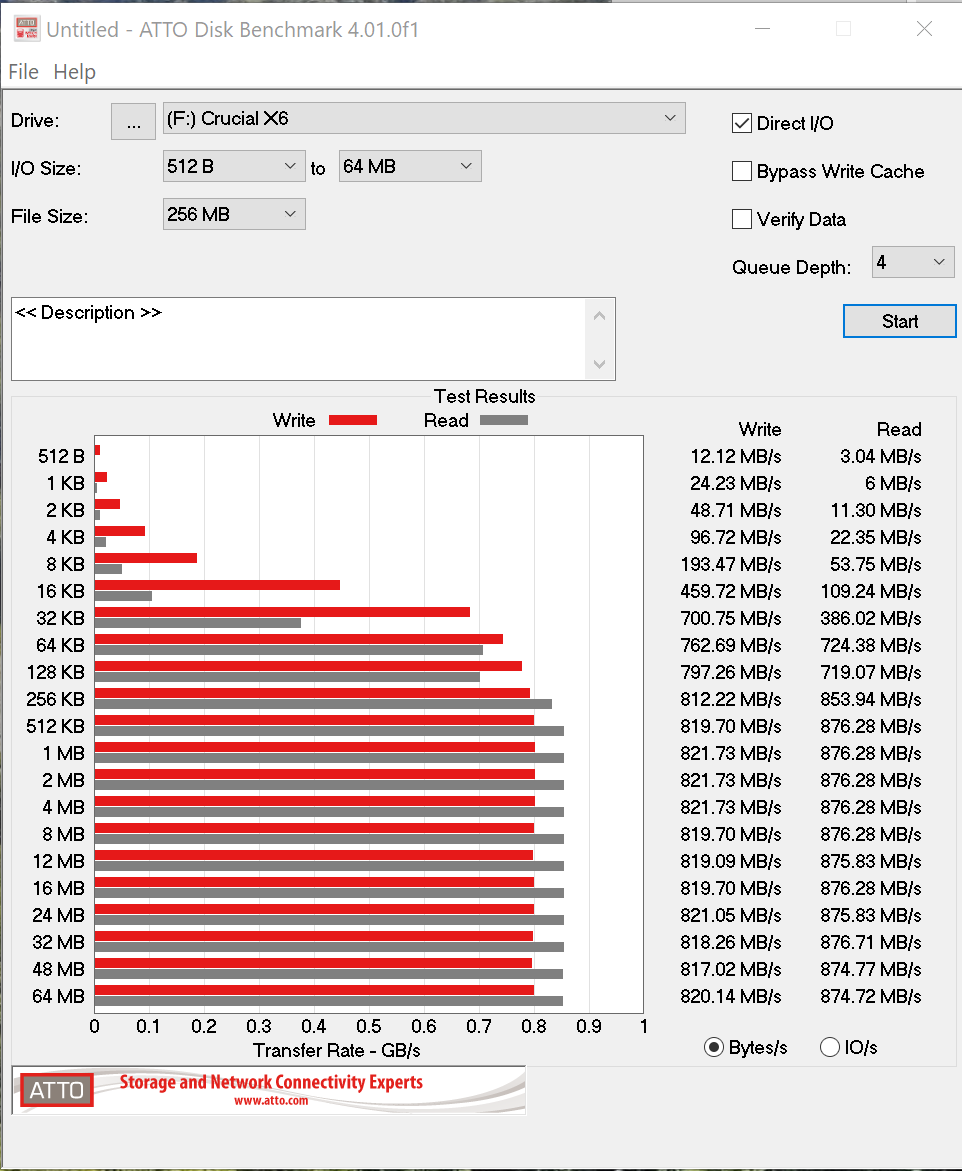Enable Bypass Write Cache option

point(742,171)
